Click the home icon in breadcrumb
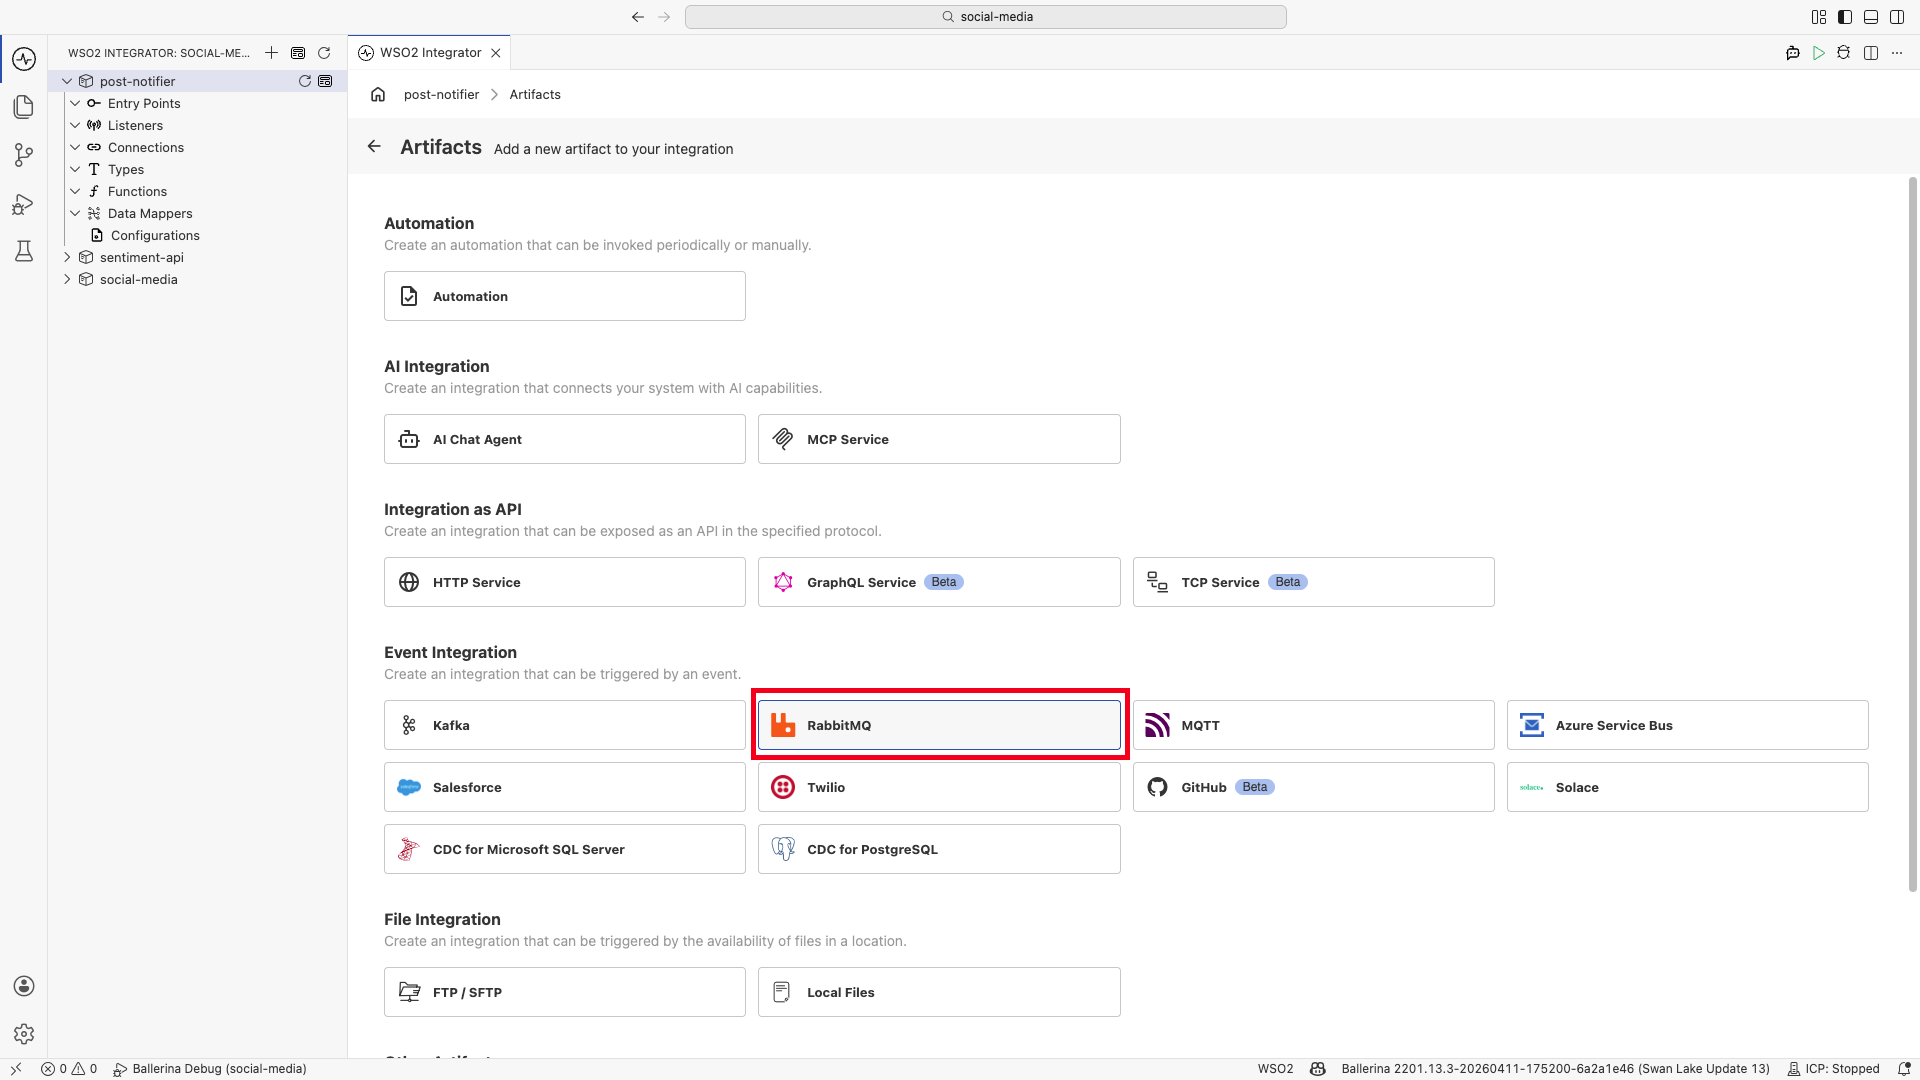This screenshot has width=1920, height=1080. (378, 94)
